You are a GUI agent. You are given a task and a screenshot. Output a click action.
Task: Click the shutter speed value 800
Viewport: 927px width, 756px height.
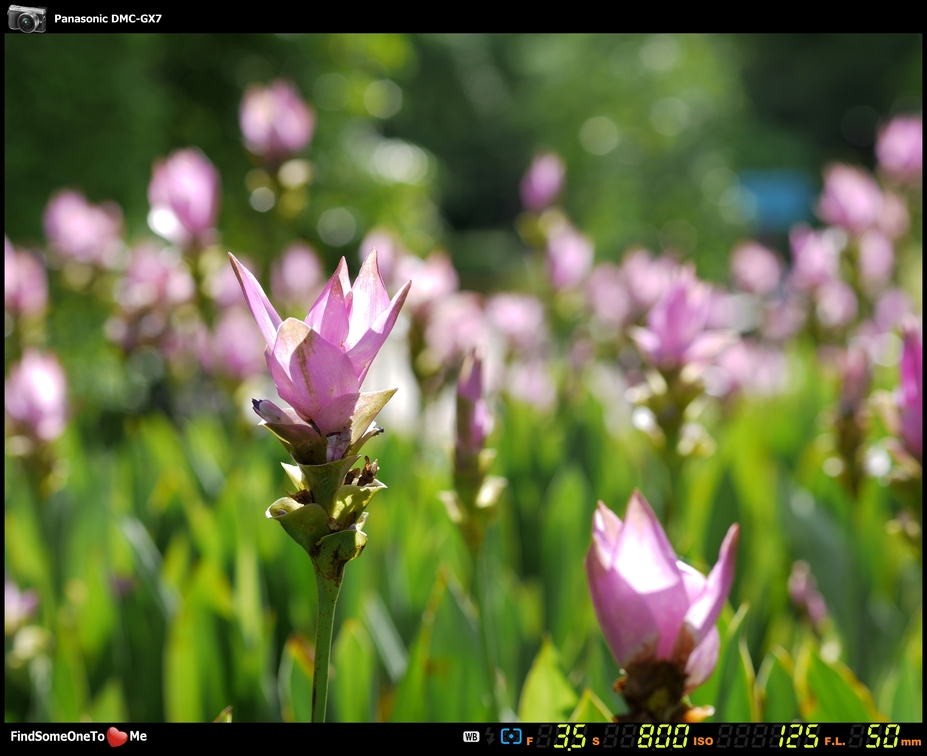[x=663, y=736]
